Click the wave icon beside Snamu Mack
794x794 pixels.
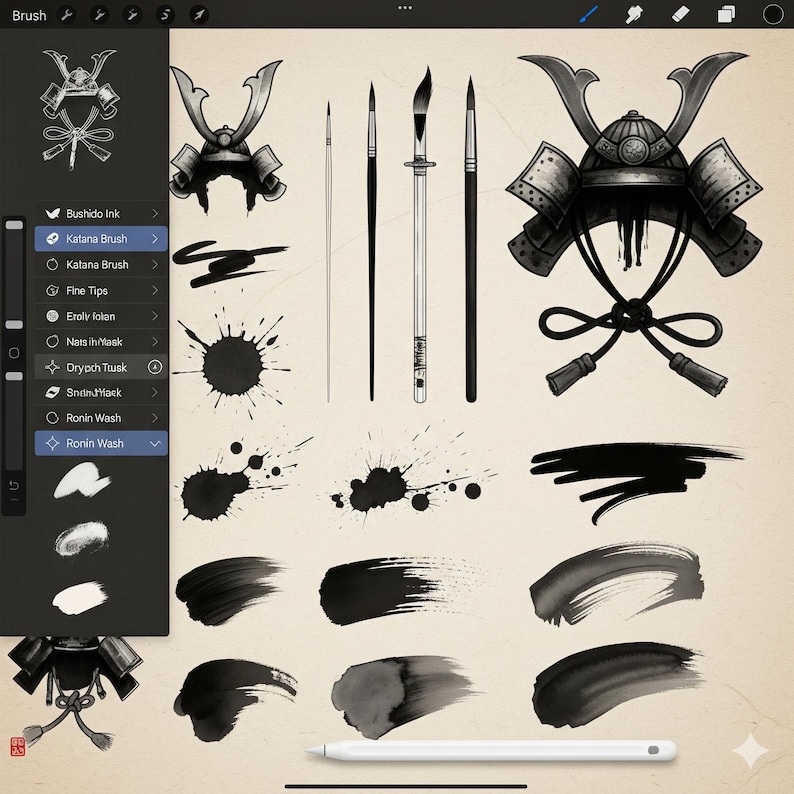tap(52, 392)
